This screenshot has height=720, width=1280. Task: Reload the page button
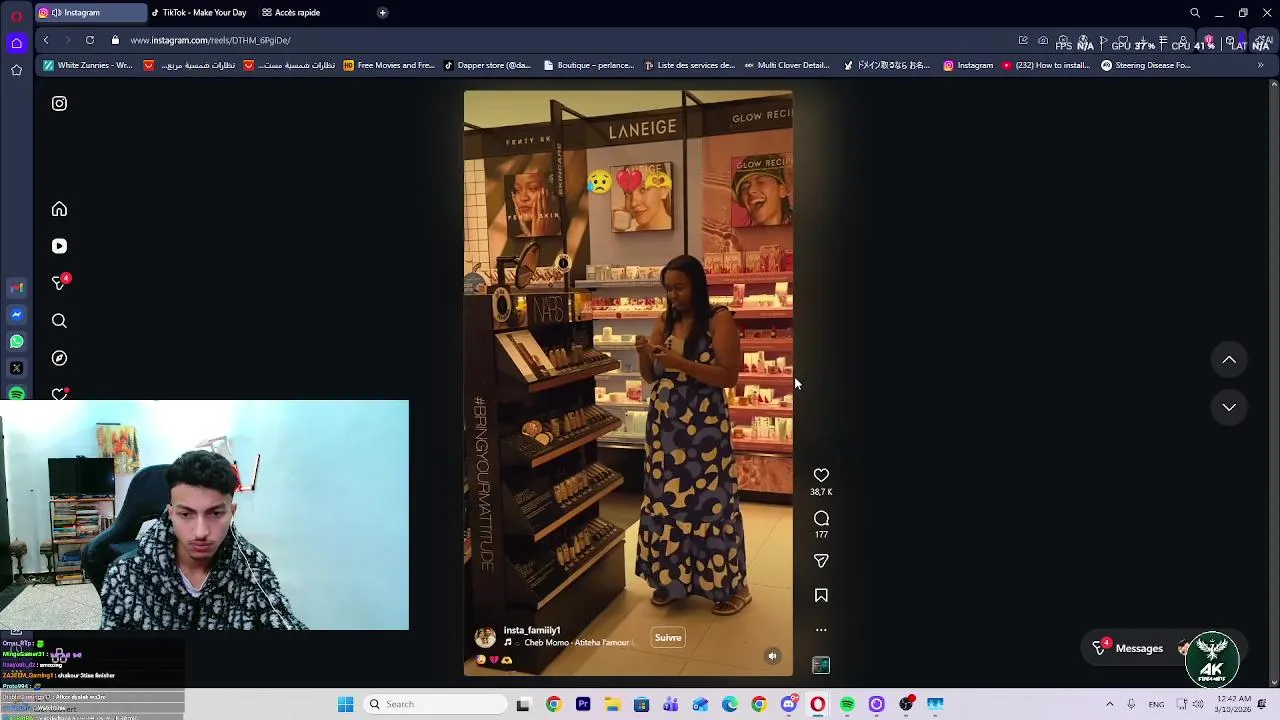click(x=90, y=40)
